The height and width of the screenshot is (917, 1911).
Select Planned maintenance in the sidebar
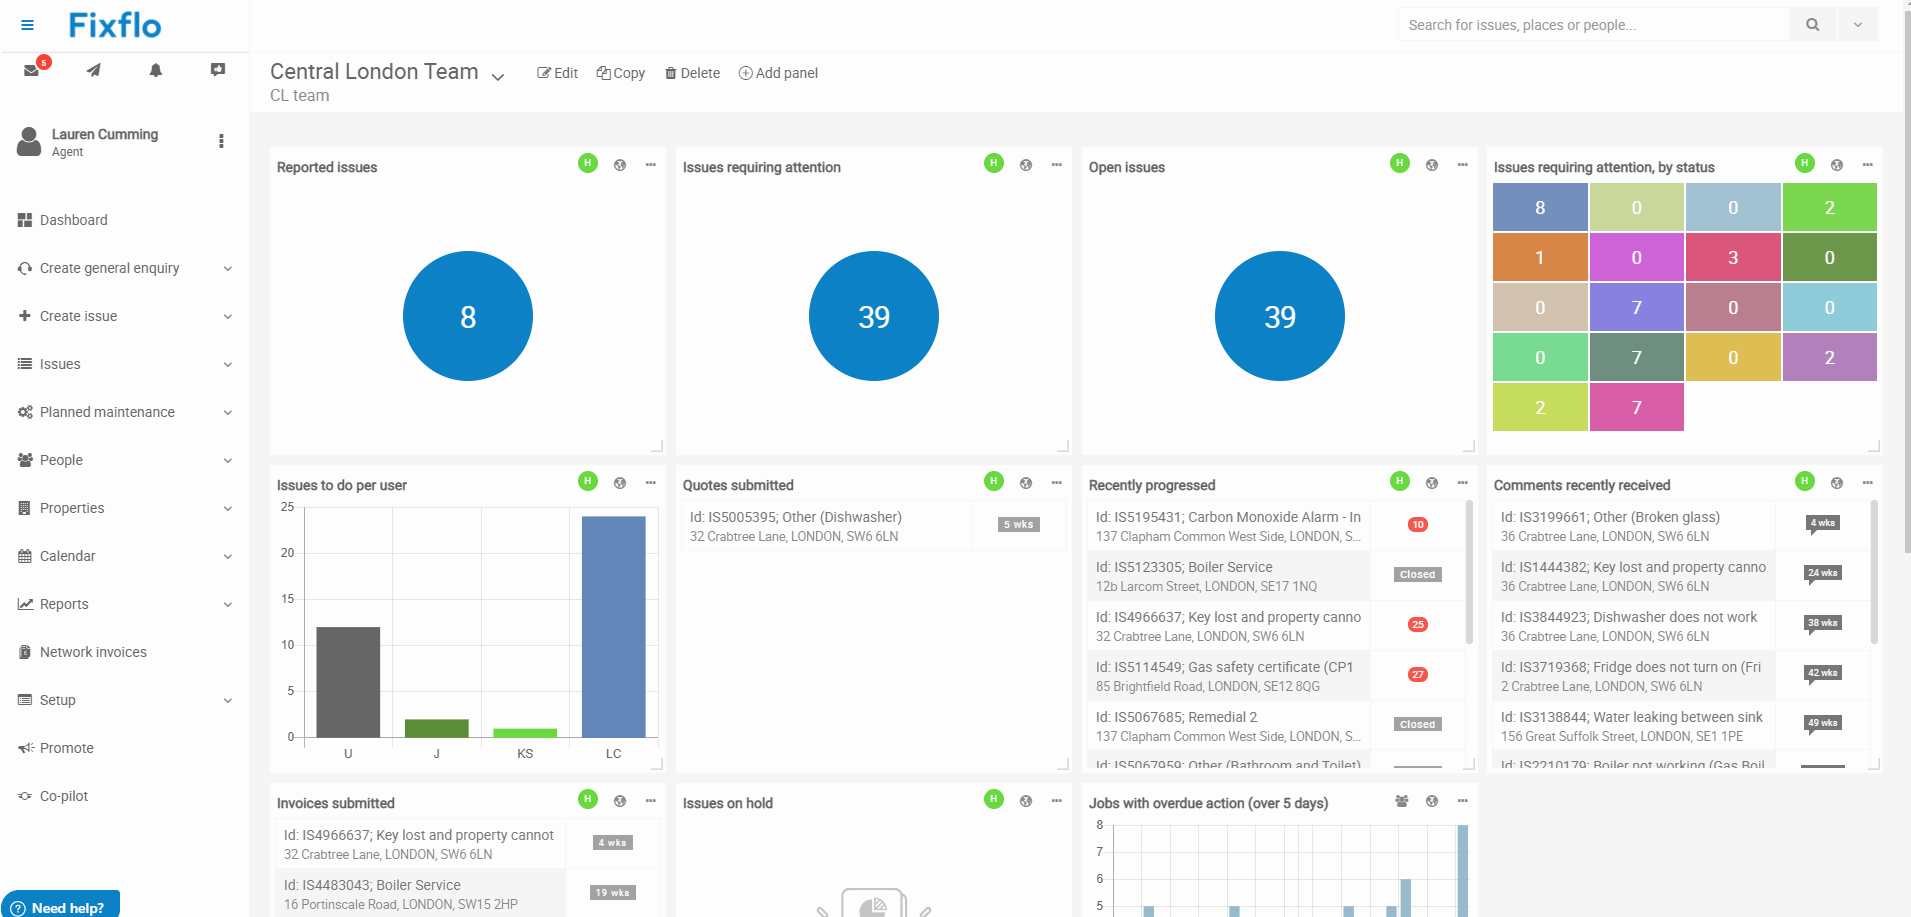[107, 412]
